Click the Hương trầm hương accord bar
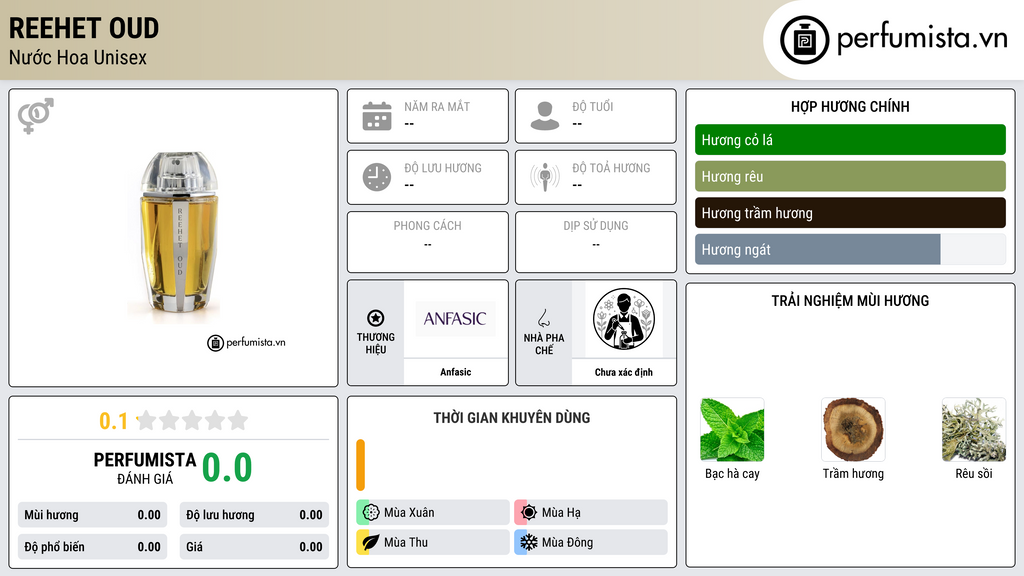The height and width of the screenshot is (576, 1024). click(850, 213)
